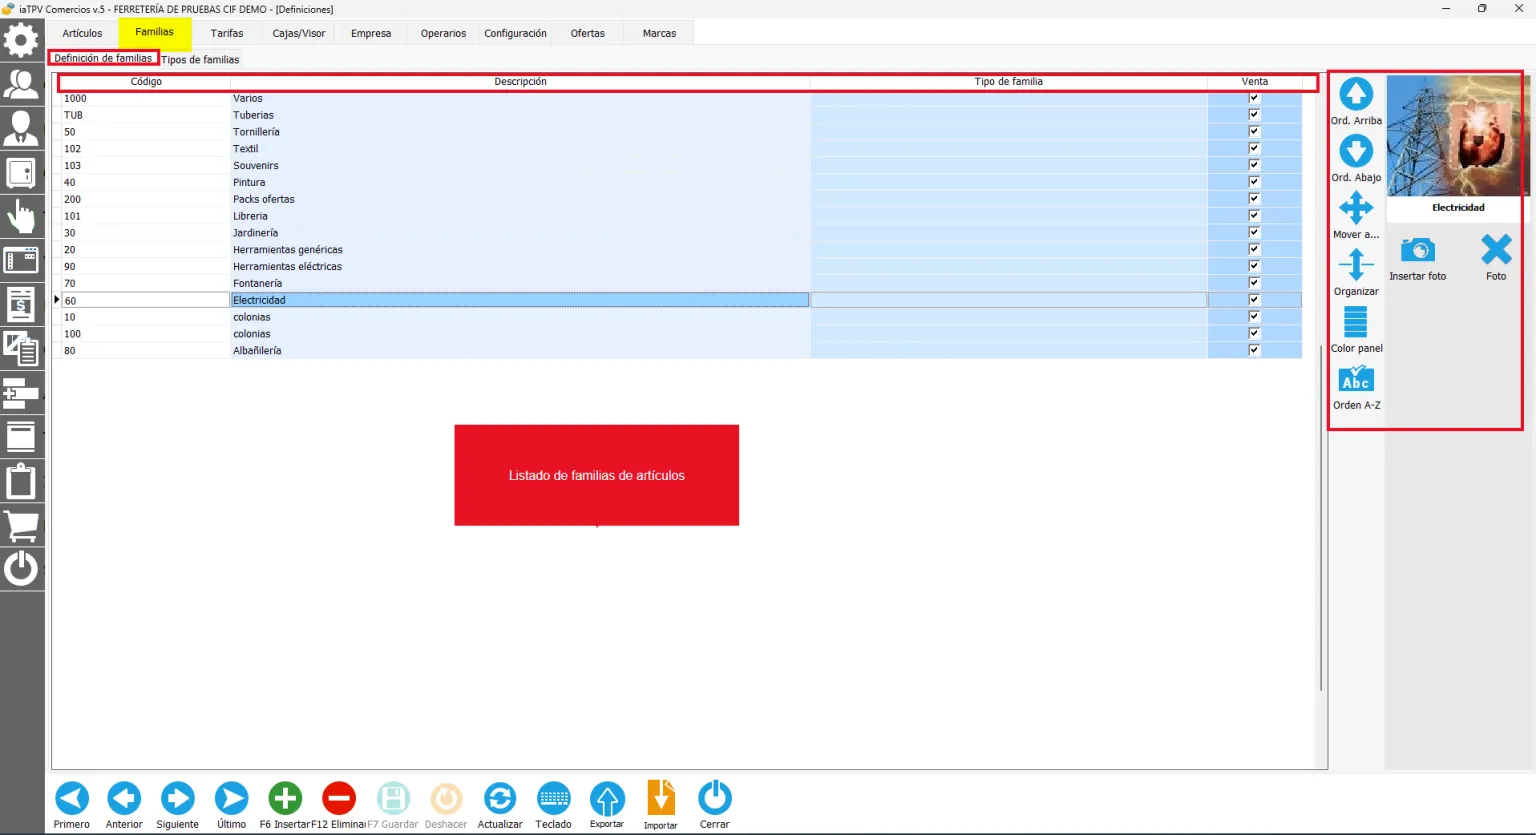The image size is (1536, 835).
Task: Click the Tipo de familia column header
Action: [1009, 82]
